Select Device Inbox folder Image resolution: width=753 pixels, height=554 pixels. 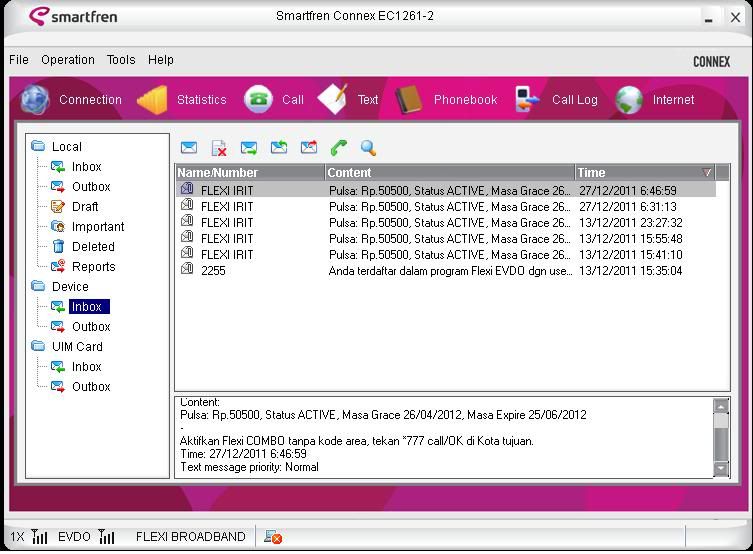click(x=89, y=306)
